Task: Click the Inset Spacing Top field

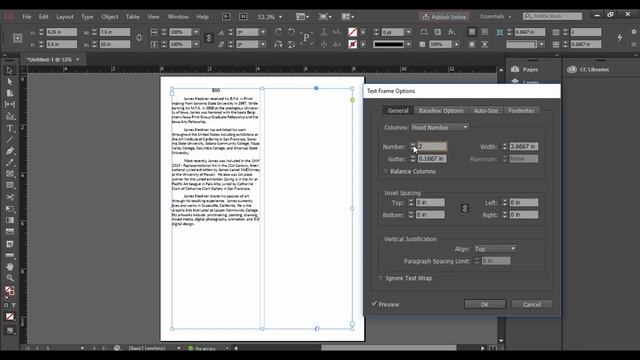Action: 430,202
